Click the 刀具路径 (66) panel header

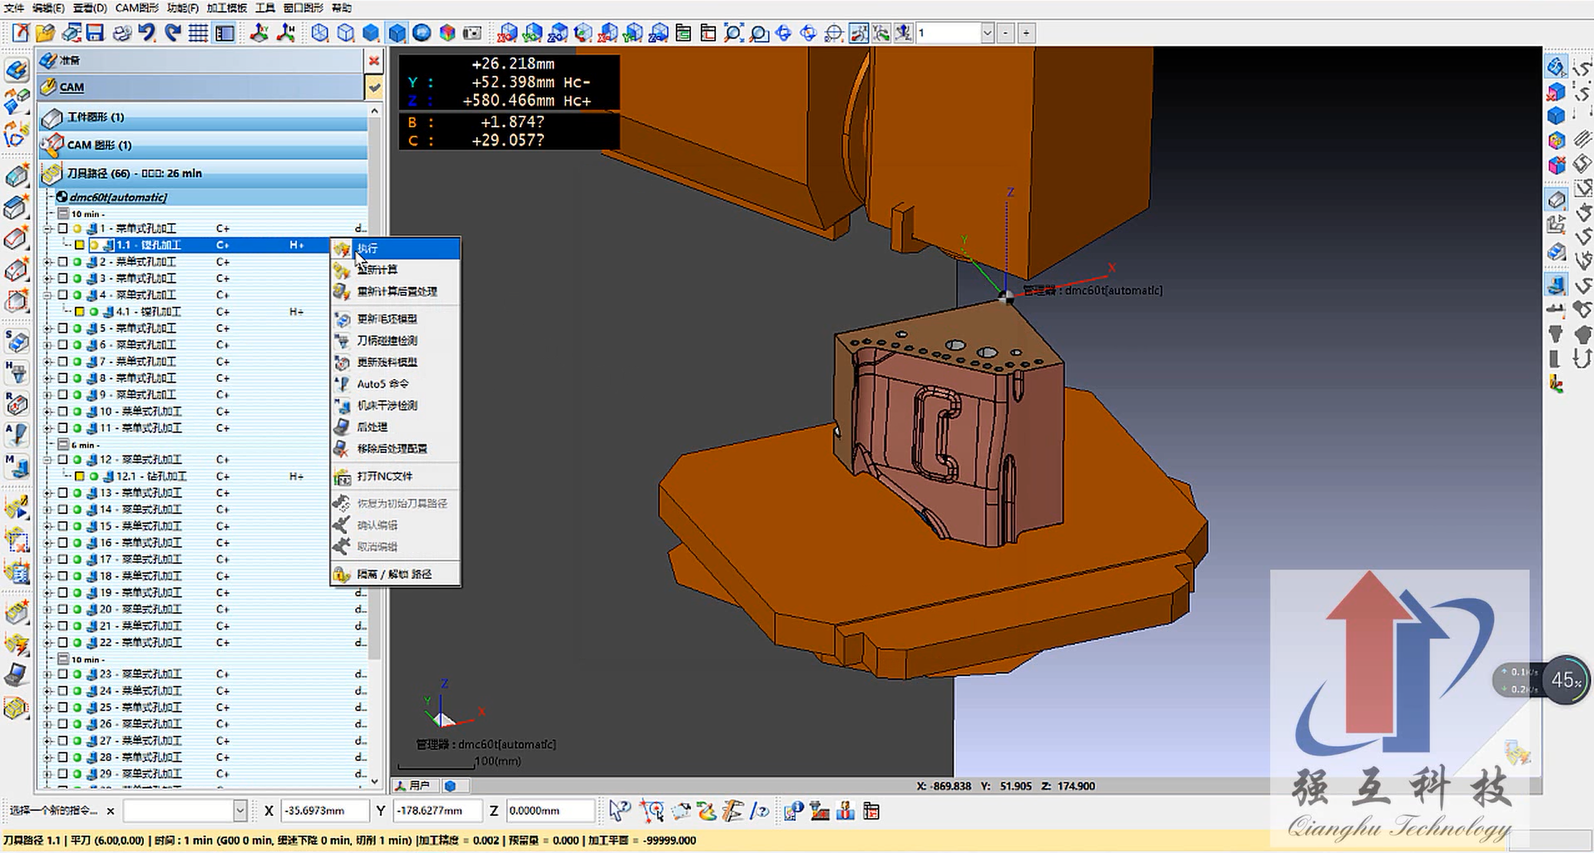(x=204, y=173)
